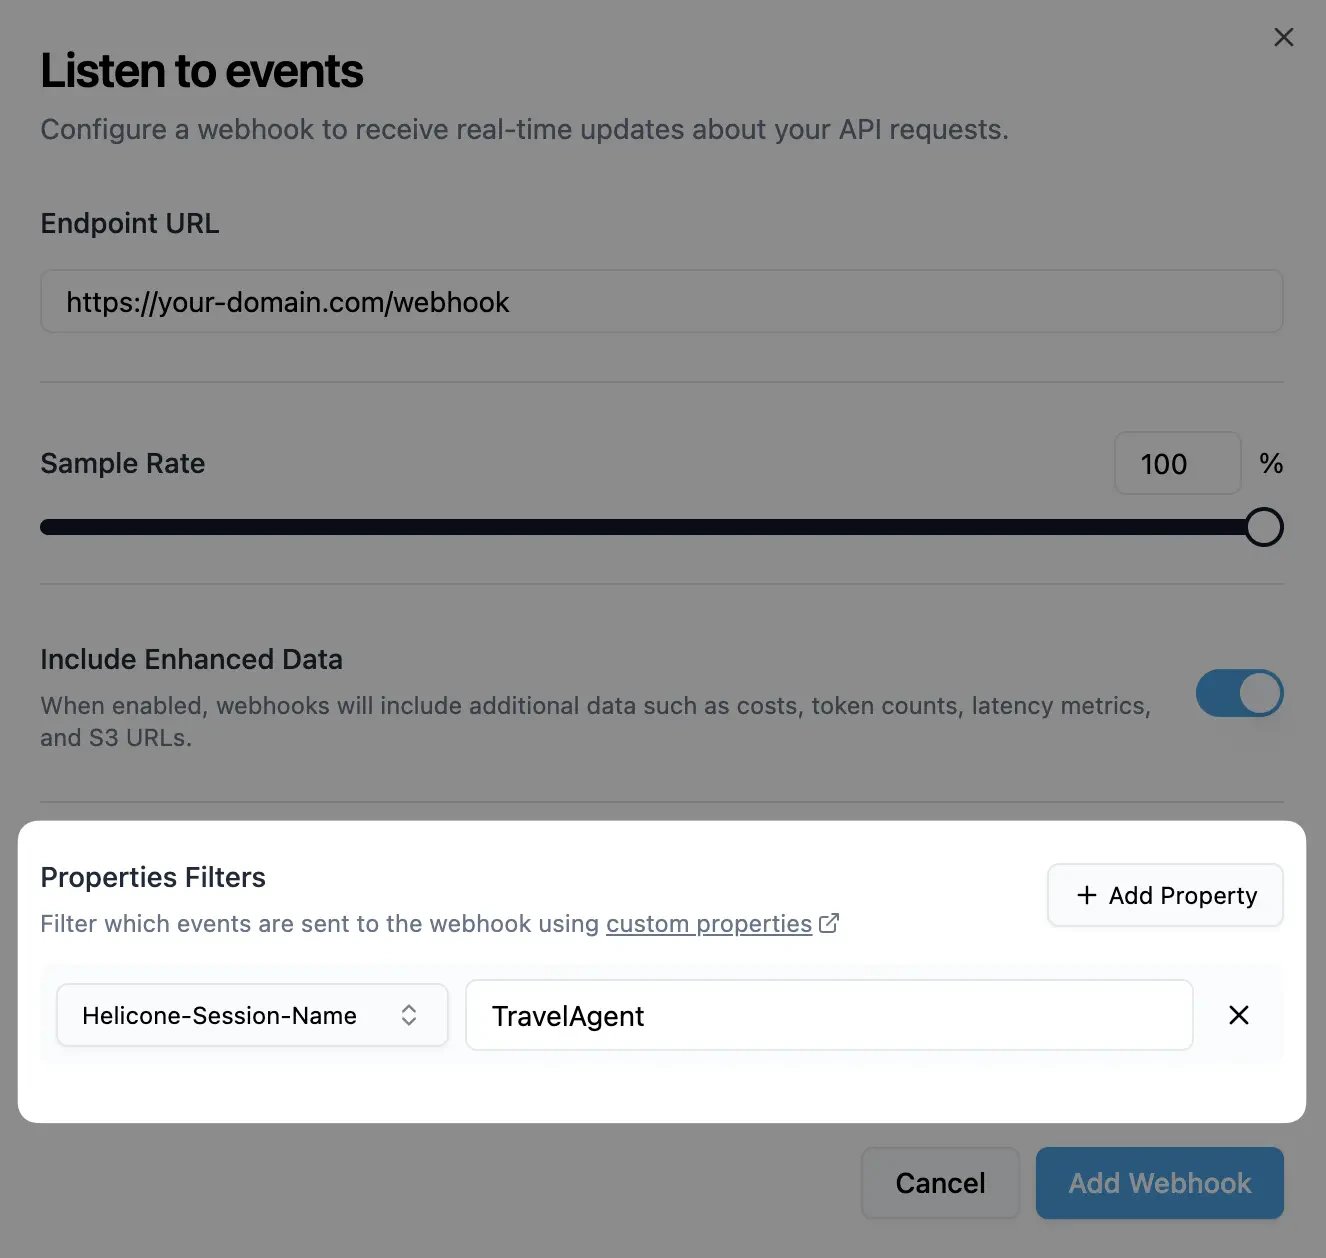The image size is (1326, 1258).
Task: Follow the custom properties link
Action: [x=709, y=923]
